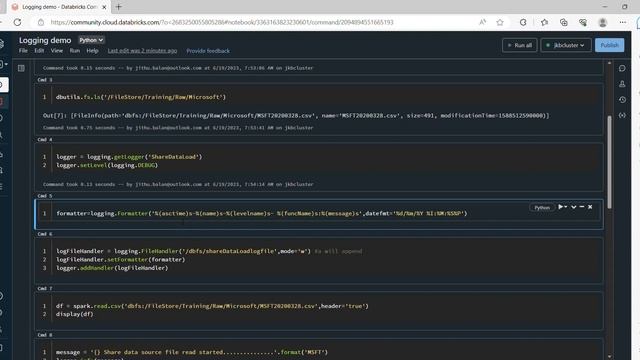Viewport: 640px width, 360px height.
Task: Restore down the browser window
Action: pos(624,7)
